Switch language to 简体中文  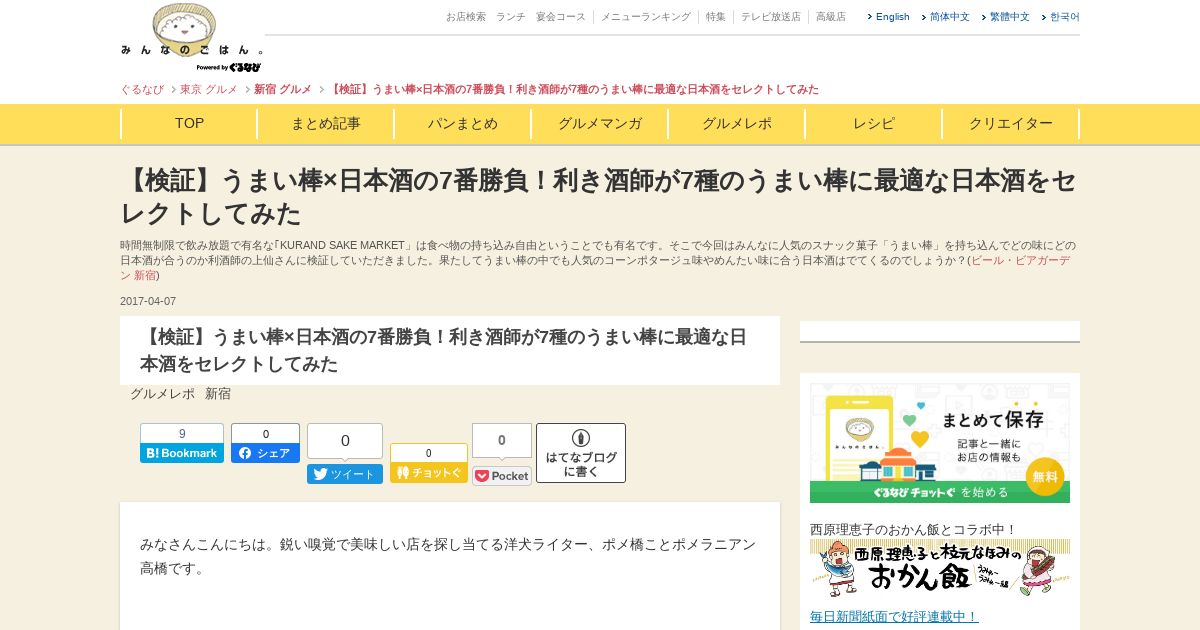click(x=949, y=17)
